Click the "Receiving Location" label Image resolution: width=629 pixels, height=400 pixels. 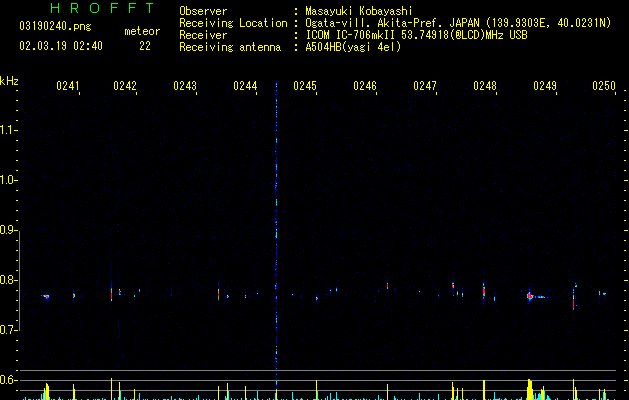233,23
